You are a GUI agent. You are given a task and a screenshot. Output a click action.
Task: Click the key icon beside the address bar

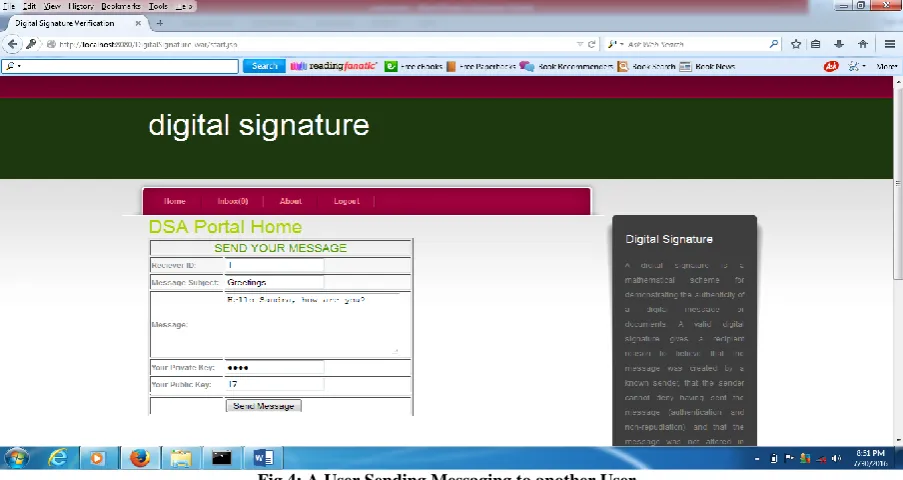[31, 44]
